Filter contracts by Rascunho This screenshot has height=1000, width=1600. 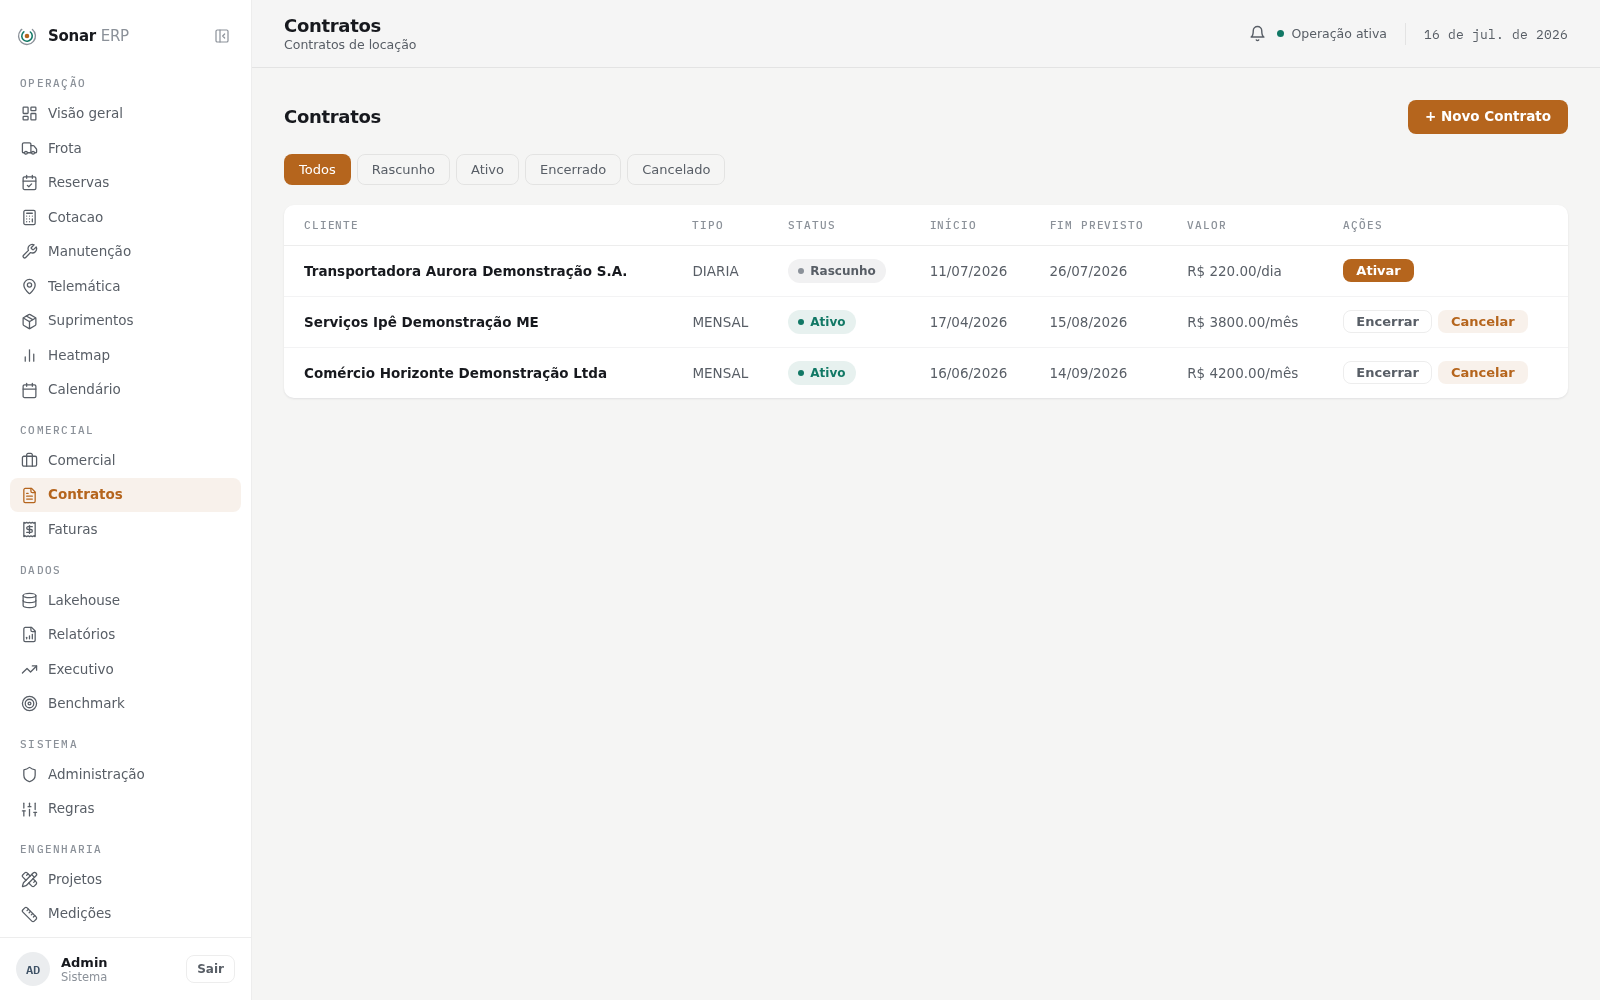(x=403, y=169)
